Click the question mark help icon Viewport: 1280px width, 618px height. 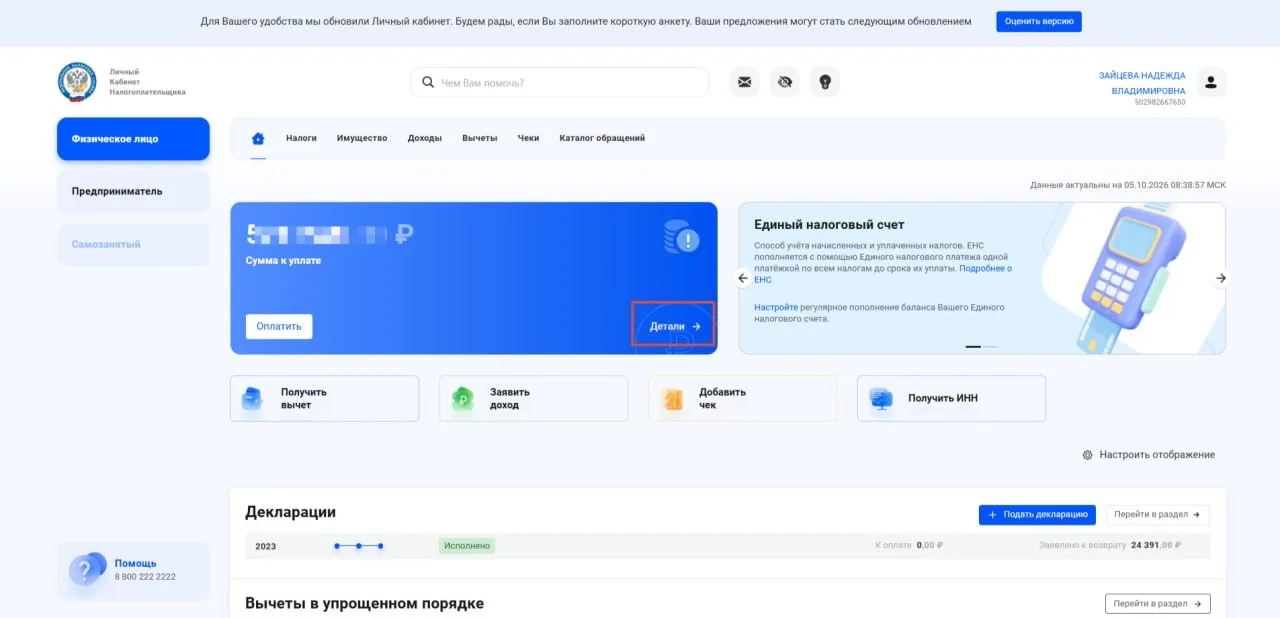pyautogui.click(x=87, y=570)
